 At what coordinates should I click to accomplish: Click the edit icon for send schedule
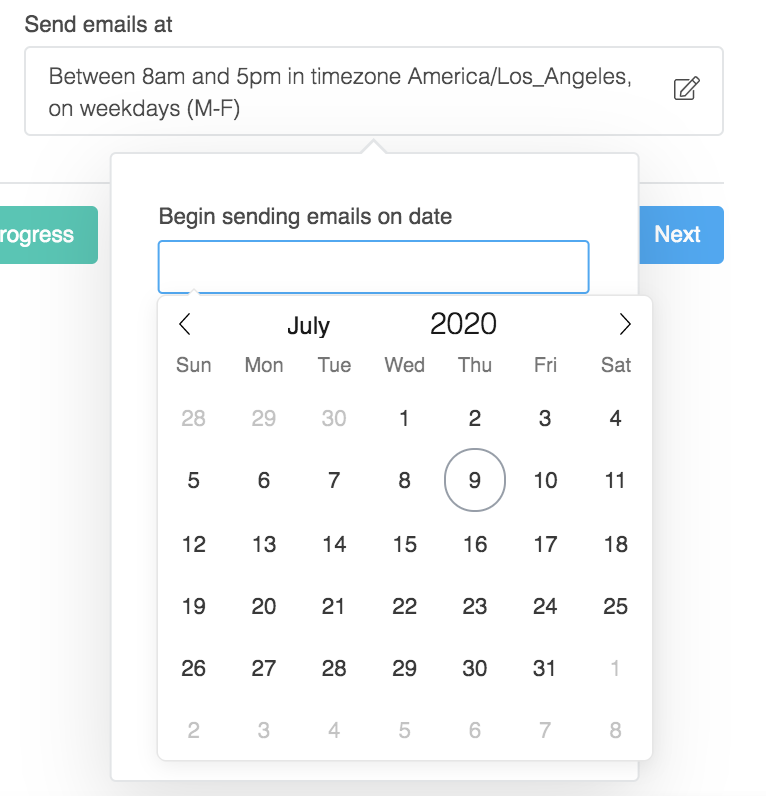tap(686, 89)
